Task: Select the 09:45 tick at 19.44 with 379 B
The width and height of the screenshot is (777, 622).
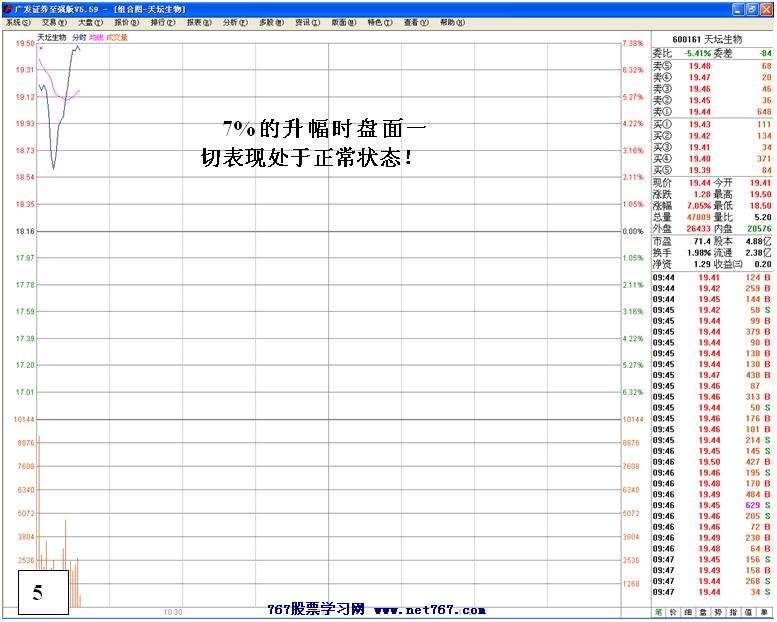Action: pos(712,332)
